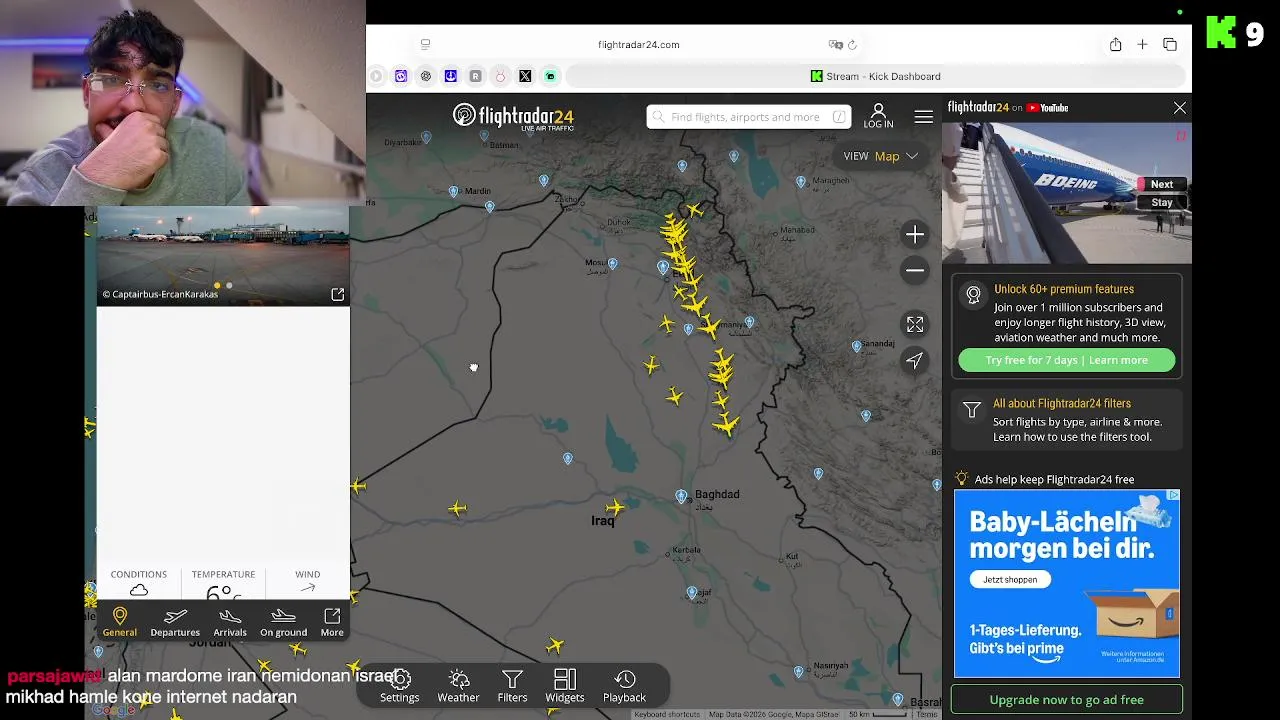
Task: Click the CONDITIONS label in airport panel
Action: click(138, 574)
